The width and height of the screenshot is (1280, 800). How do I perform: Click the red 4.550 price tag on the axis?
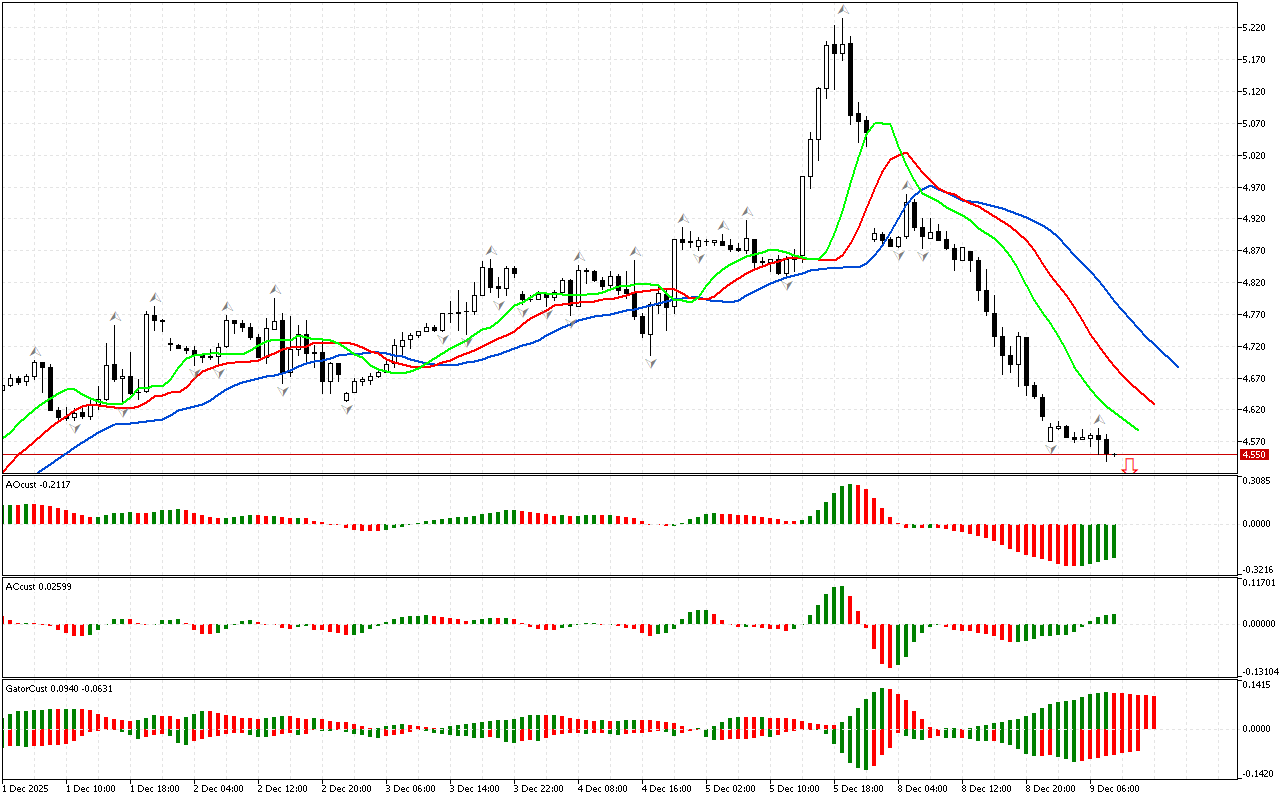1254,455
